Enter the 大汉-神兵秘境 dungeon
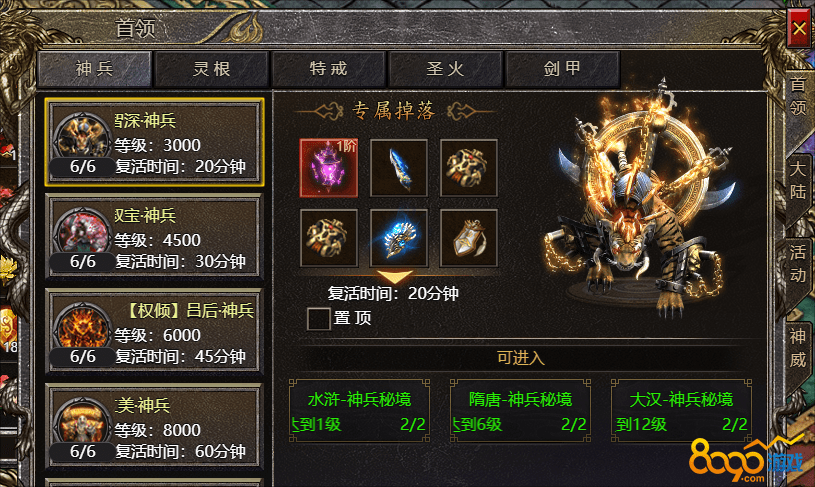The width and height of the screenshot is (815, 487). point(681,411)
